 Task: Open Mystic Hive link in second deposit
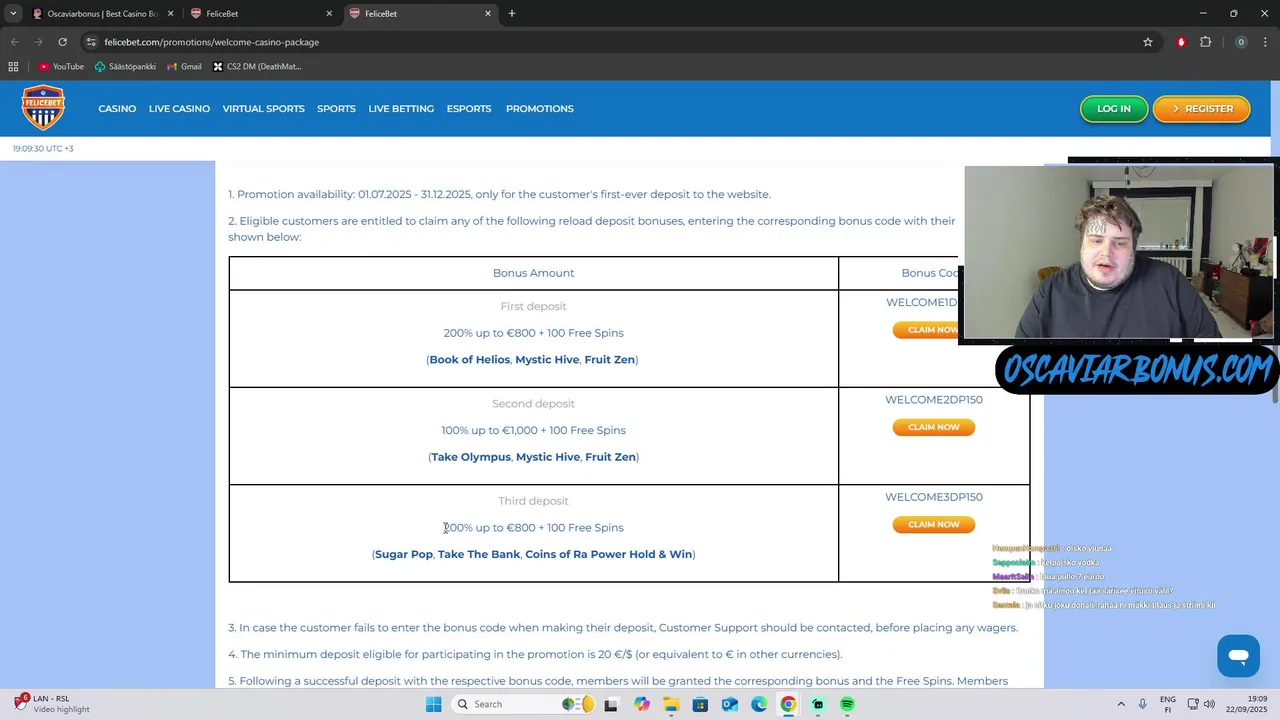click(547, 457)
